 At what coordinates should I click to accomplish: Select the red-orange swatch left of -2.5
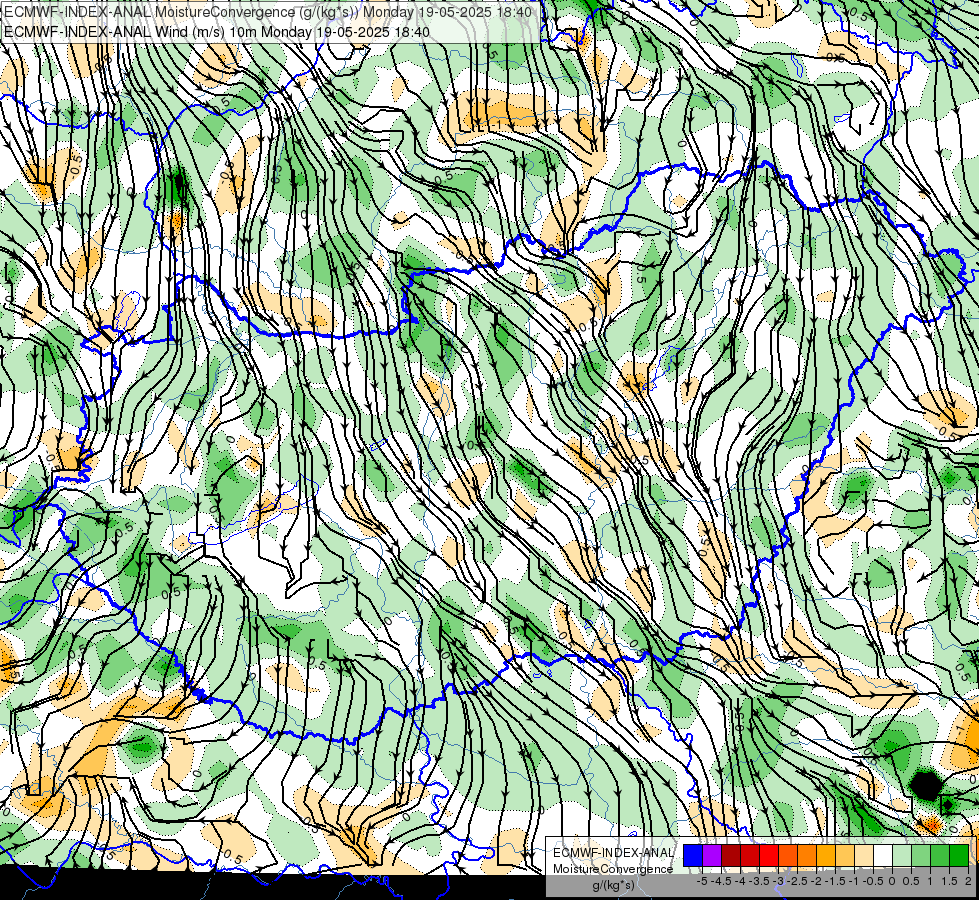[788, 856]
